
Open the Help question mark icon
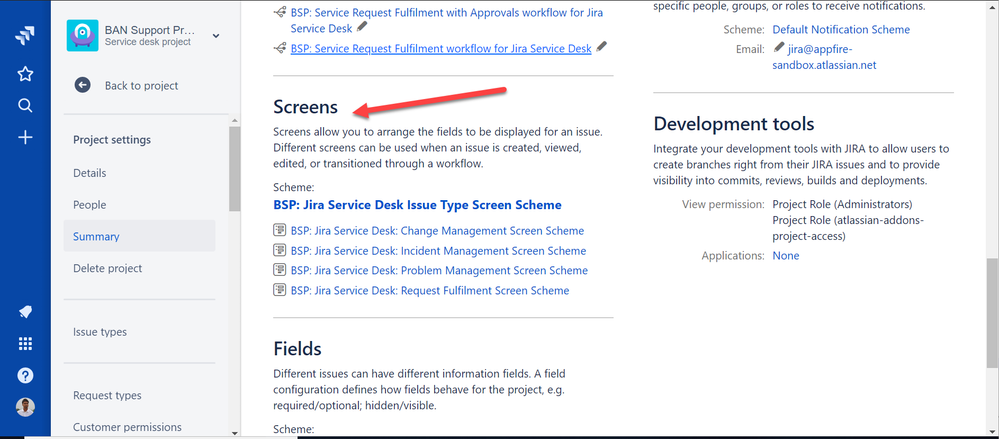(25, 375)
